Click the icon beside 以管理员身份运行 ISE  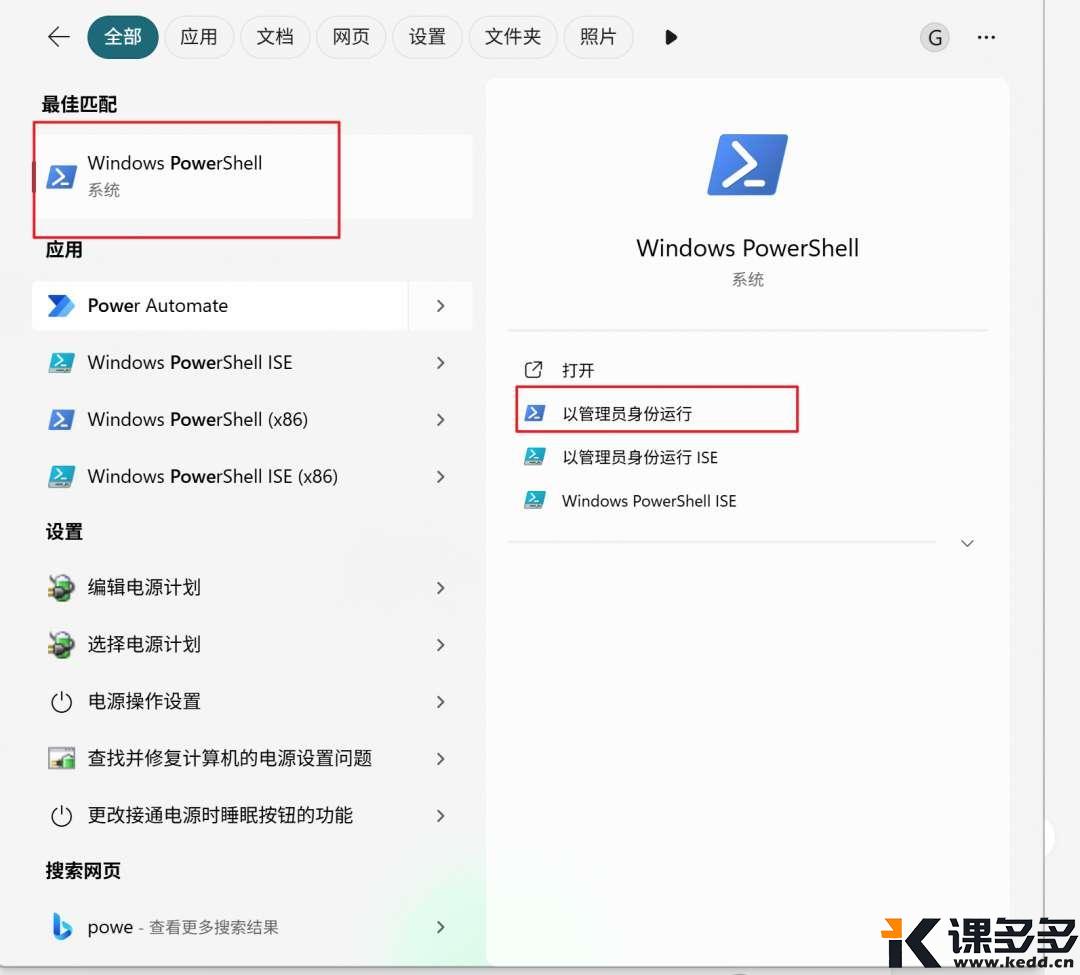pos(534,457)
